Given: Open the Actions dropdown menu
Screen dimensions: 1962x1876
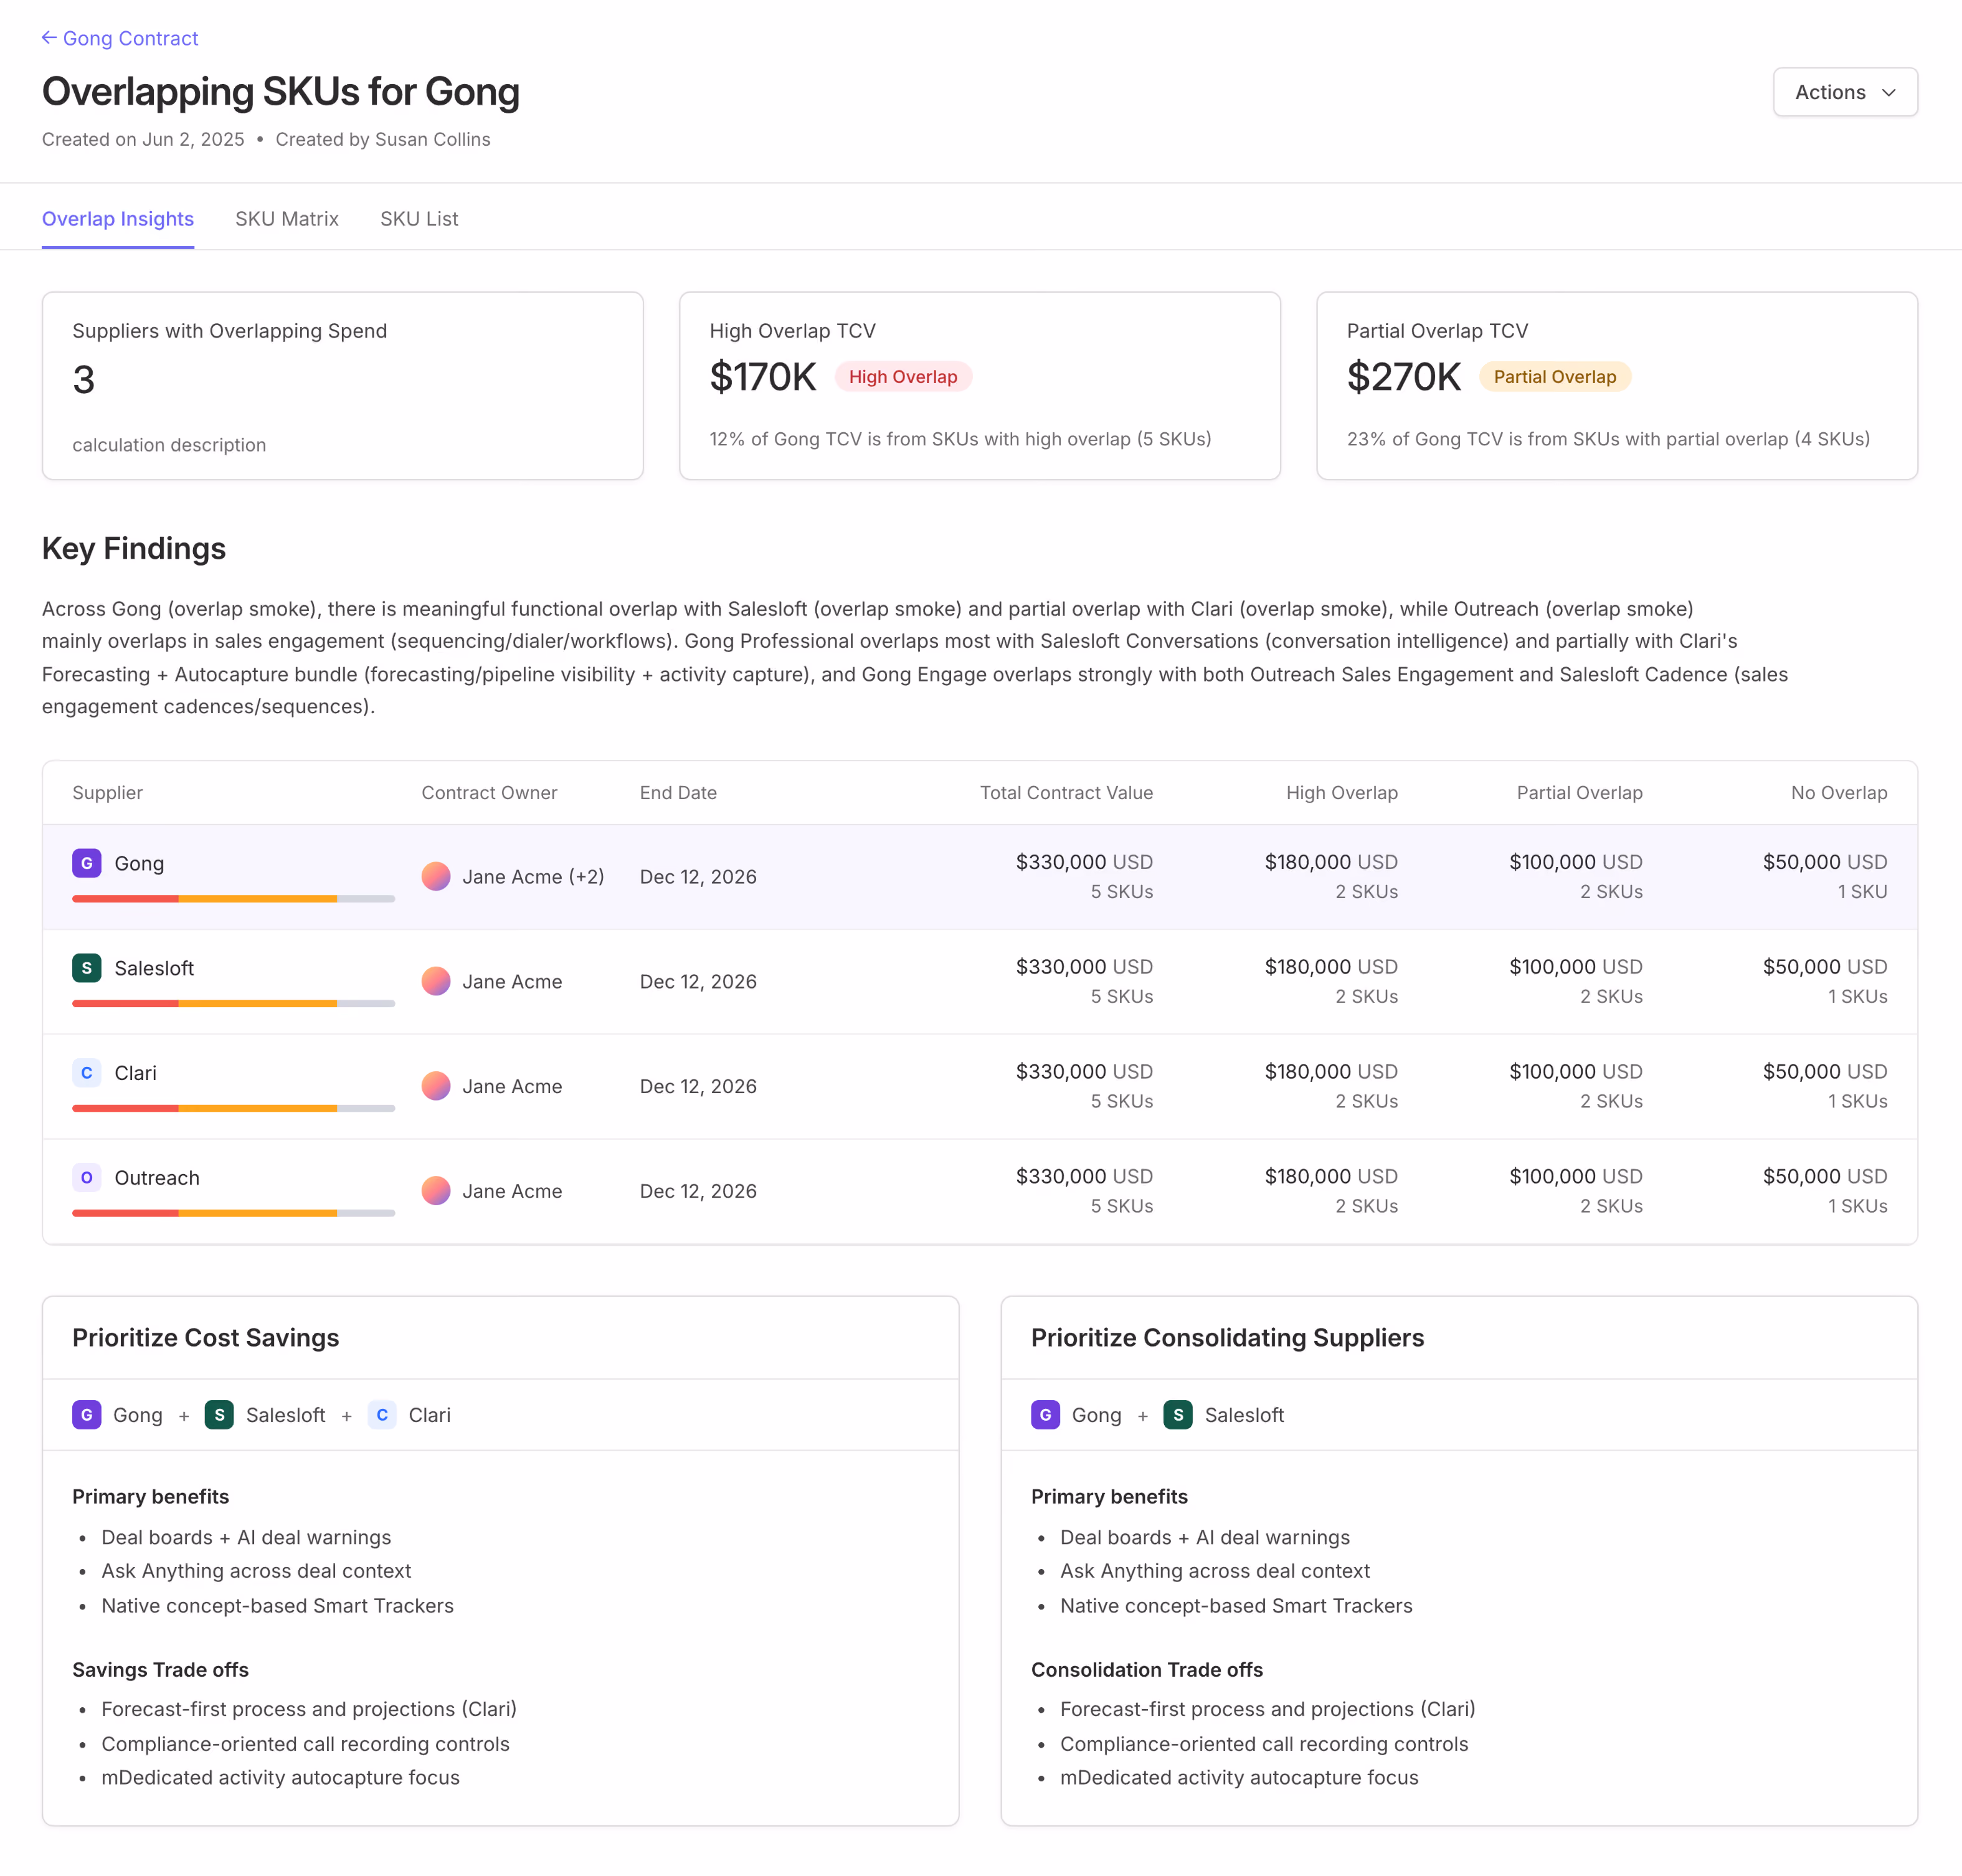Looking at the screenshot, I should (1845, 92).
